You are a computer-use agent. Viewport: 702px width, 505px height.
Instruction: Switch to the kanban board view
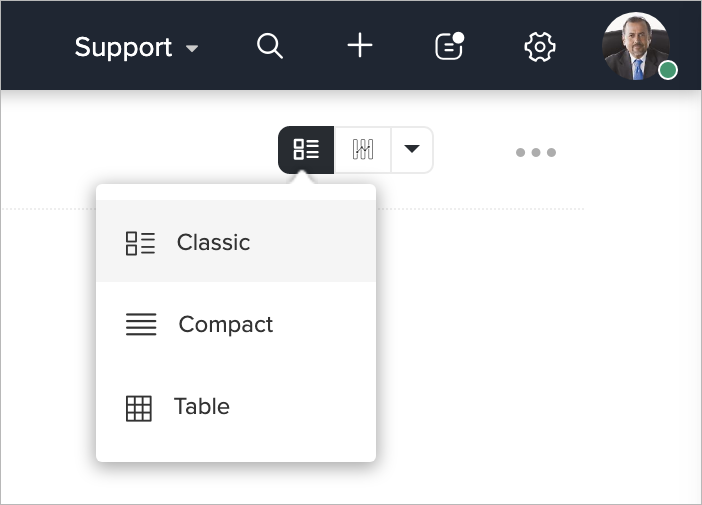click(x=363, y=150)
